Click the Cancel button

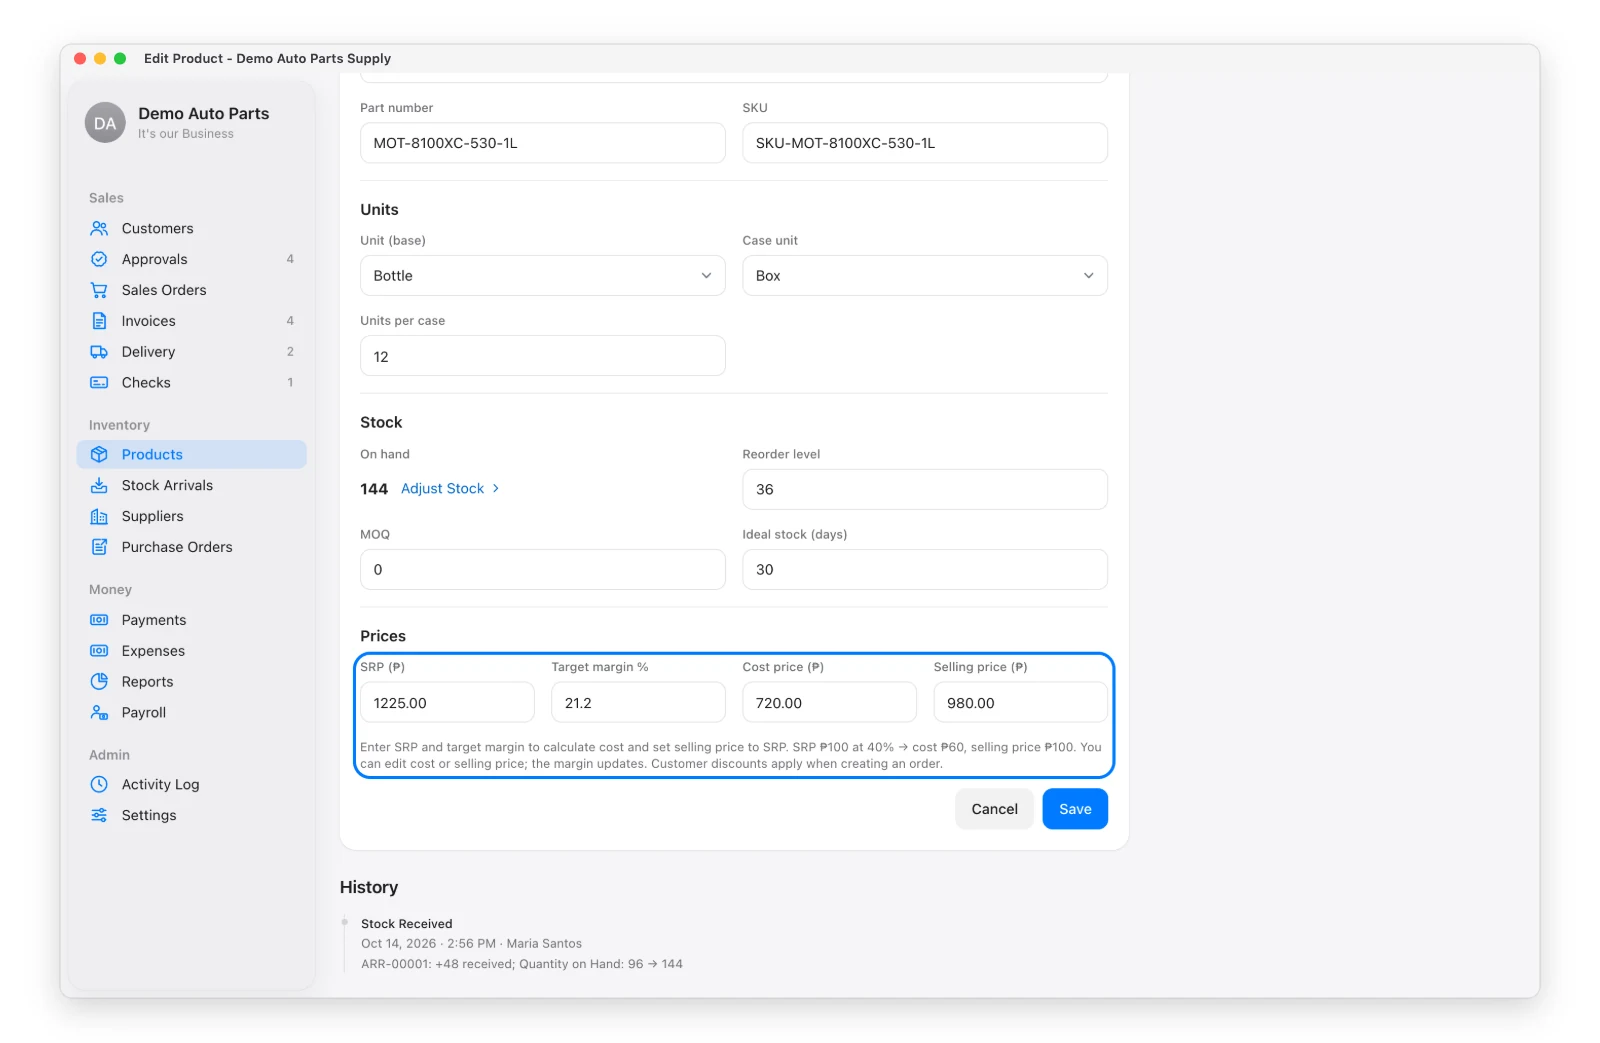994,809
